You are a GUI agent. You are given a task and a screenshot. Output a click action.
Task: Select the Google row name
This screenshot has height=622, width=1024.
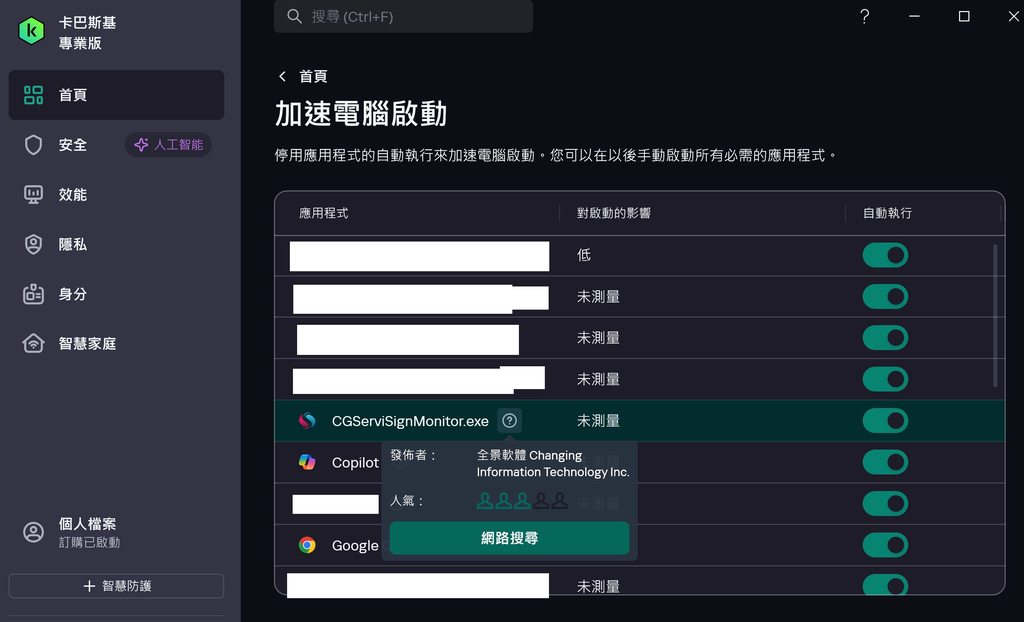click(x=355, y=546)
